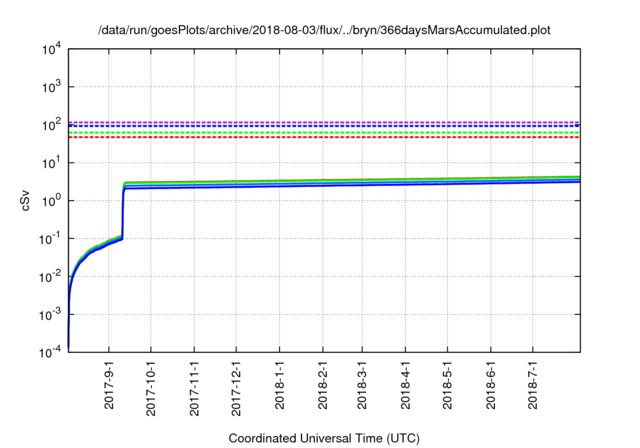Image resolution: width=640 pixels, height=448 pixels.
Task: Click the plot title file path
Action: pos(324,31)
